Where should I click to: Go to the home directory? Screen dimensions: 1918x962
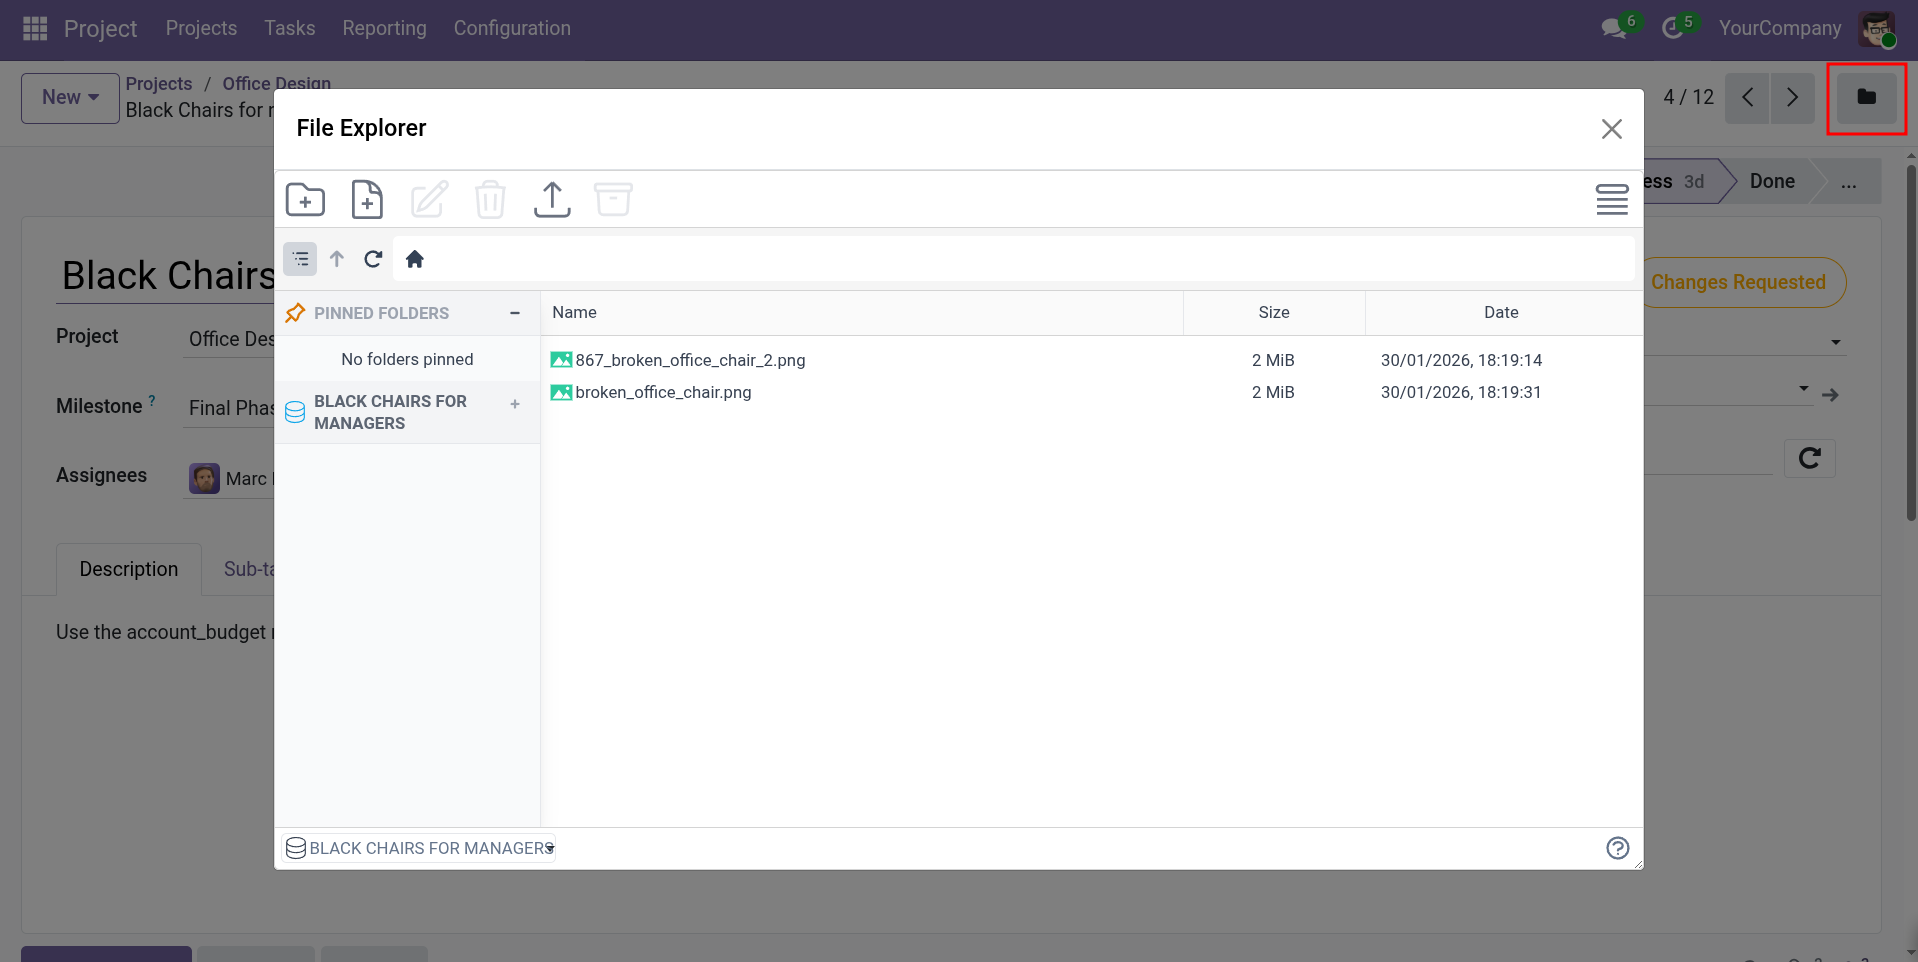[x=415, y=260]
